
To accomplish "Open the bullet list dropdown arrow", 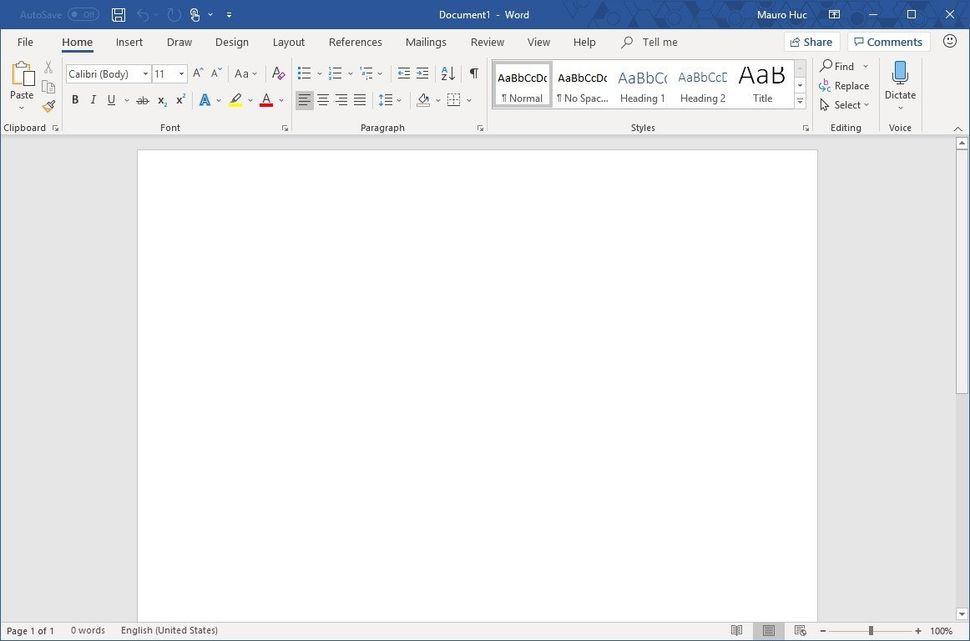I will [318, 73].
